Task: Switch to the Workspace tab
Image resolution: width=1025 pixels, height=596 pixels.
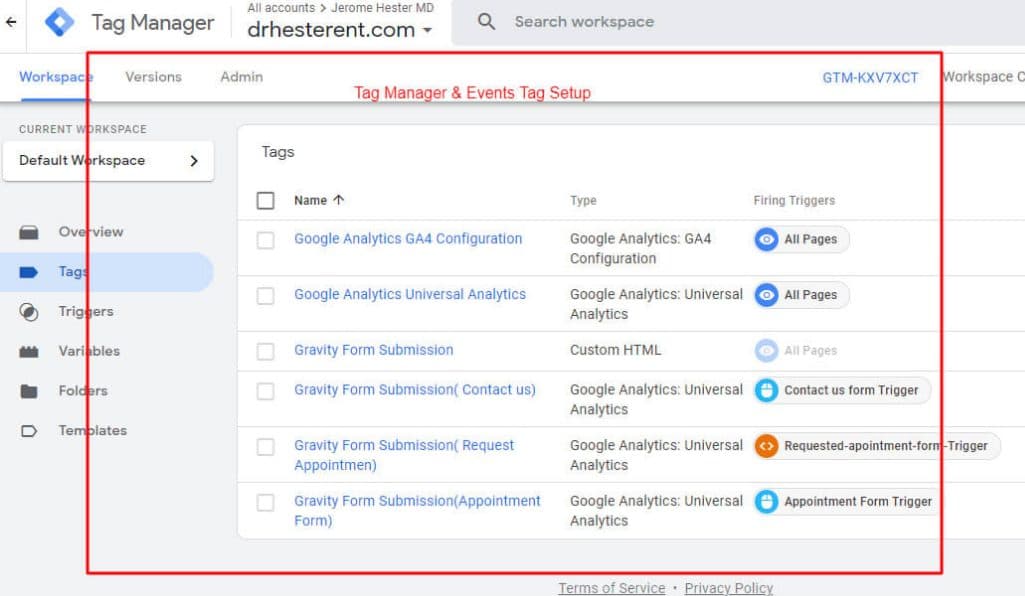Action: pos(56,76)
